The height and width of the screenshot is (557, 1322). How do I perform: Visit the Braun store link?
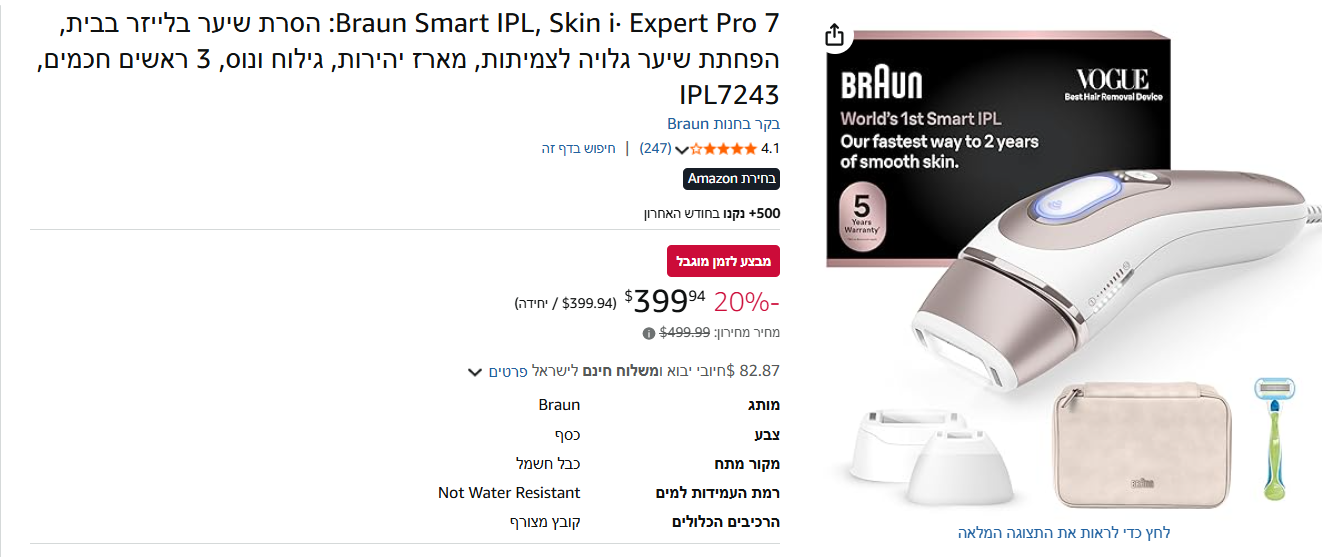[x=723, y=124]
